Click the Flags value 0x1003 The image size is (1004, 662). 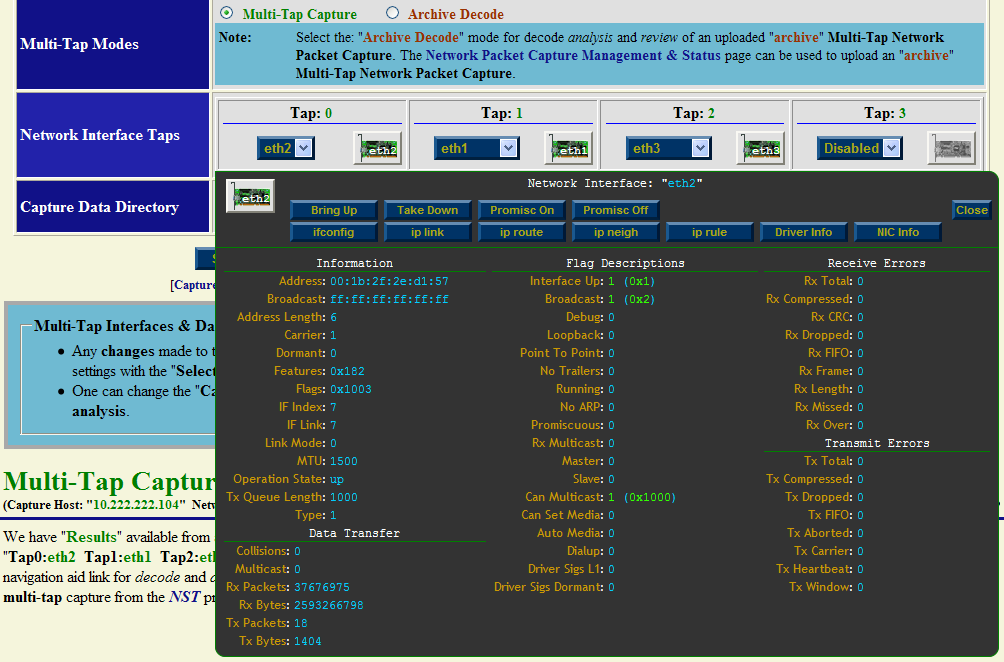click(x=350, y=389)
